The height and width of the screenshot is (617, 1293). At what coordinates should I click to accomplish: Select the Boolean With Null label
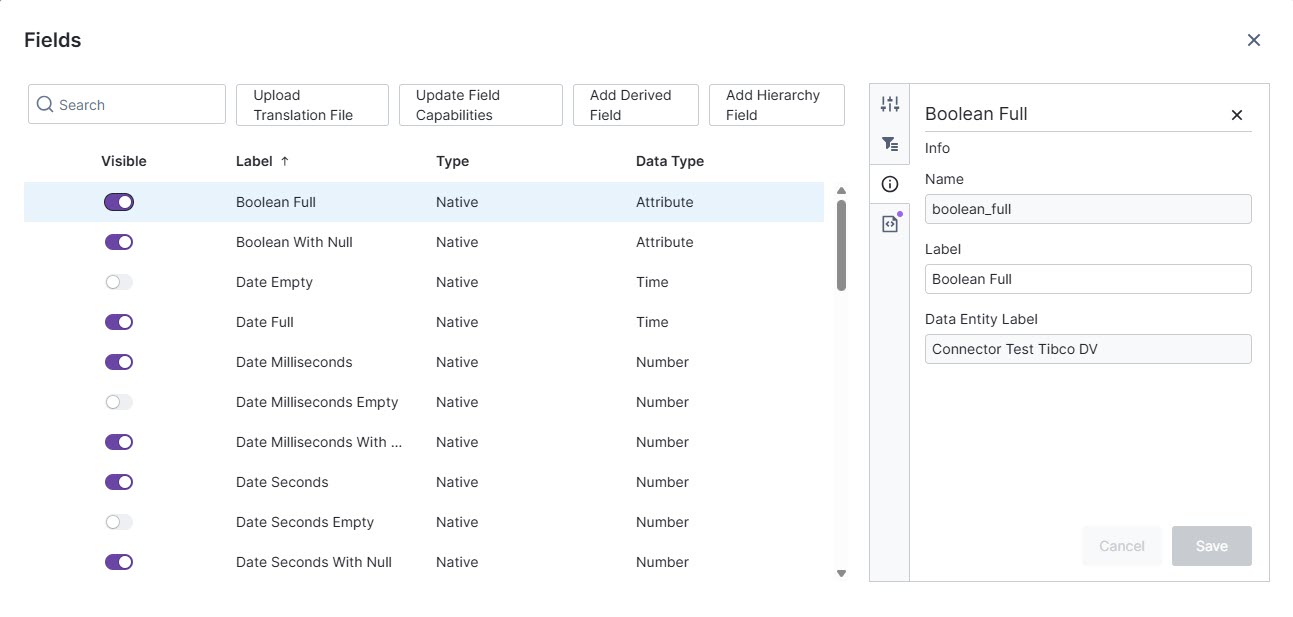(294, 242)
